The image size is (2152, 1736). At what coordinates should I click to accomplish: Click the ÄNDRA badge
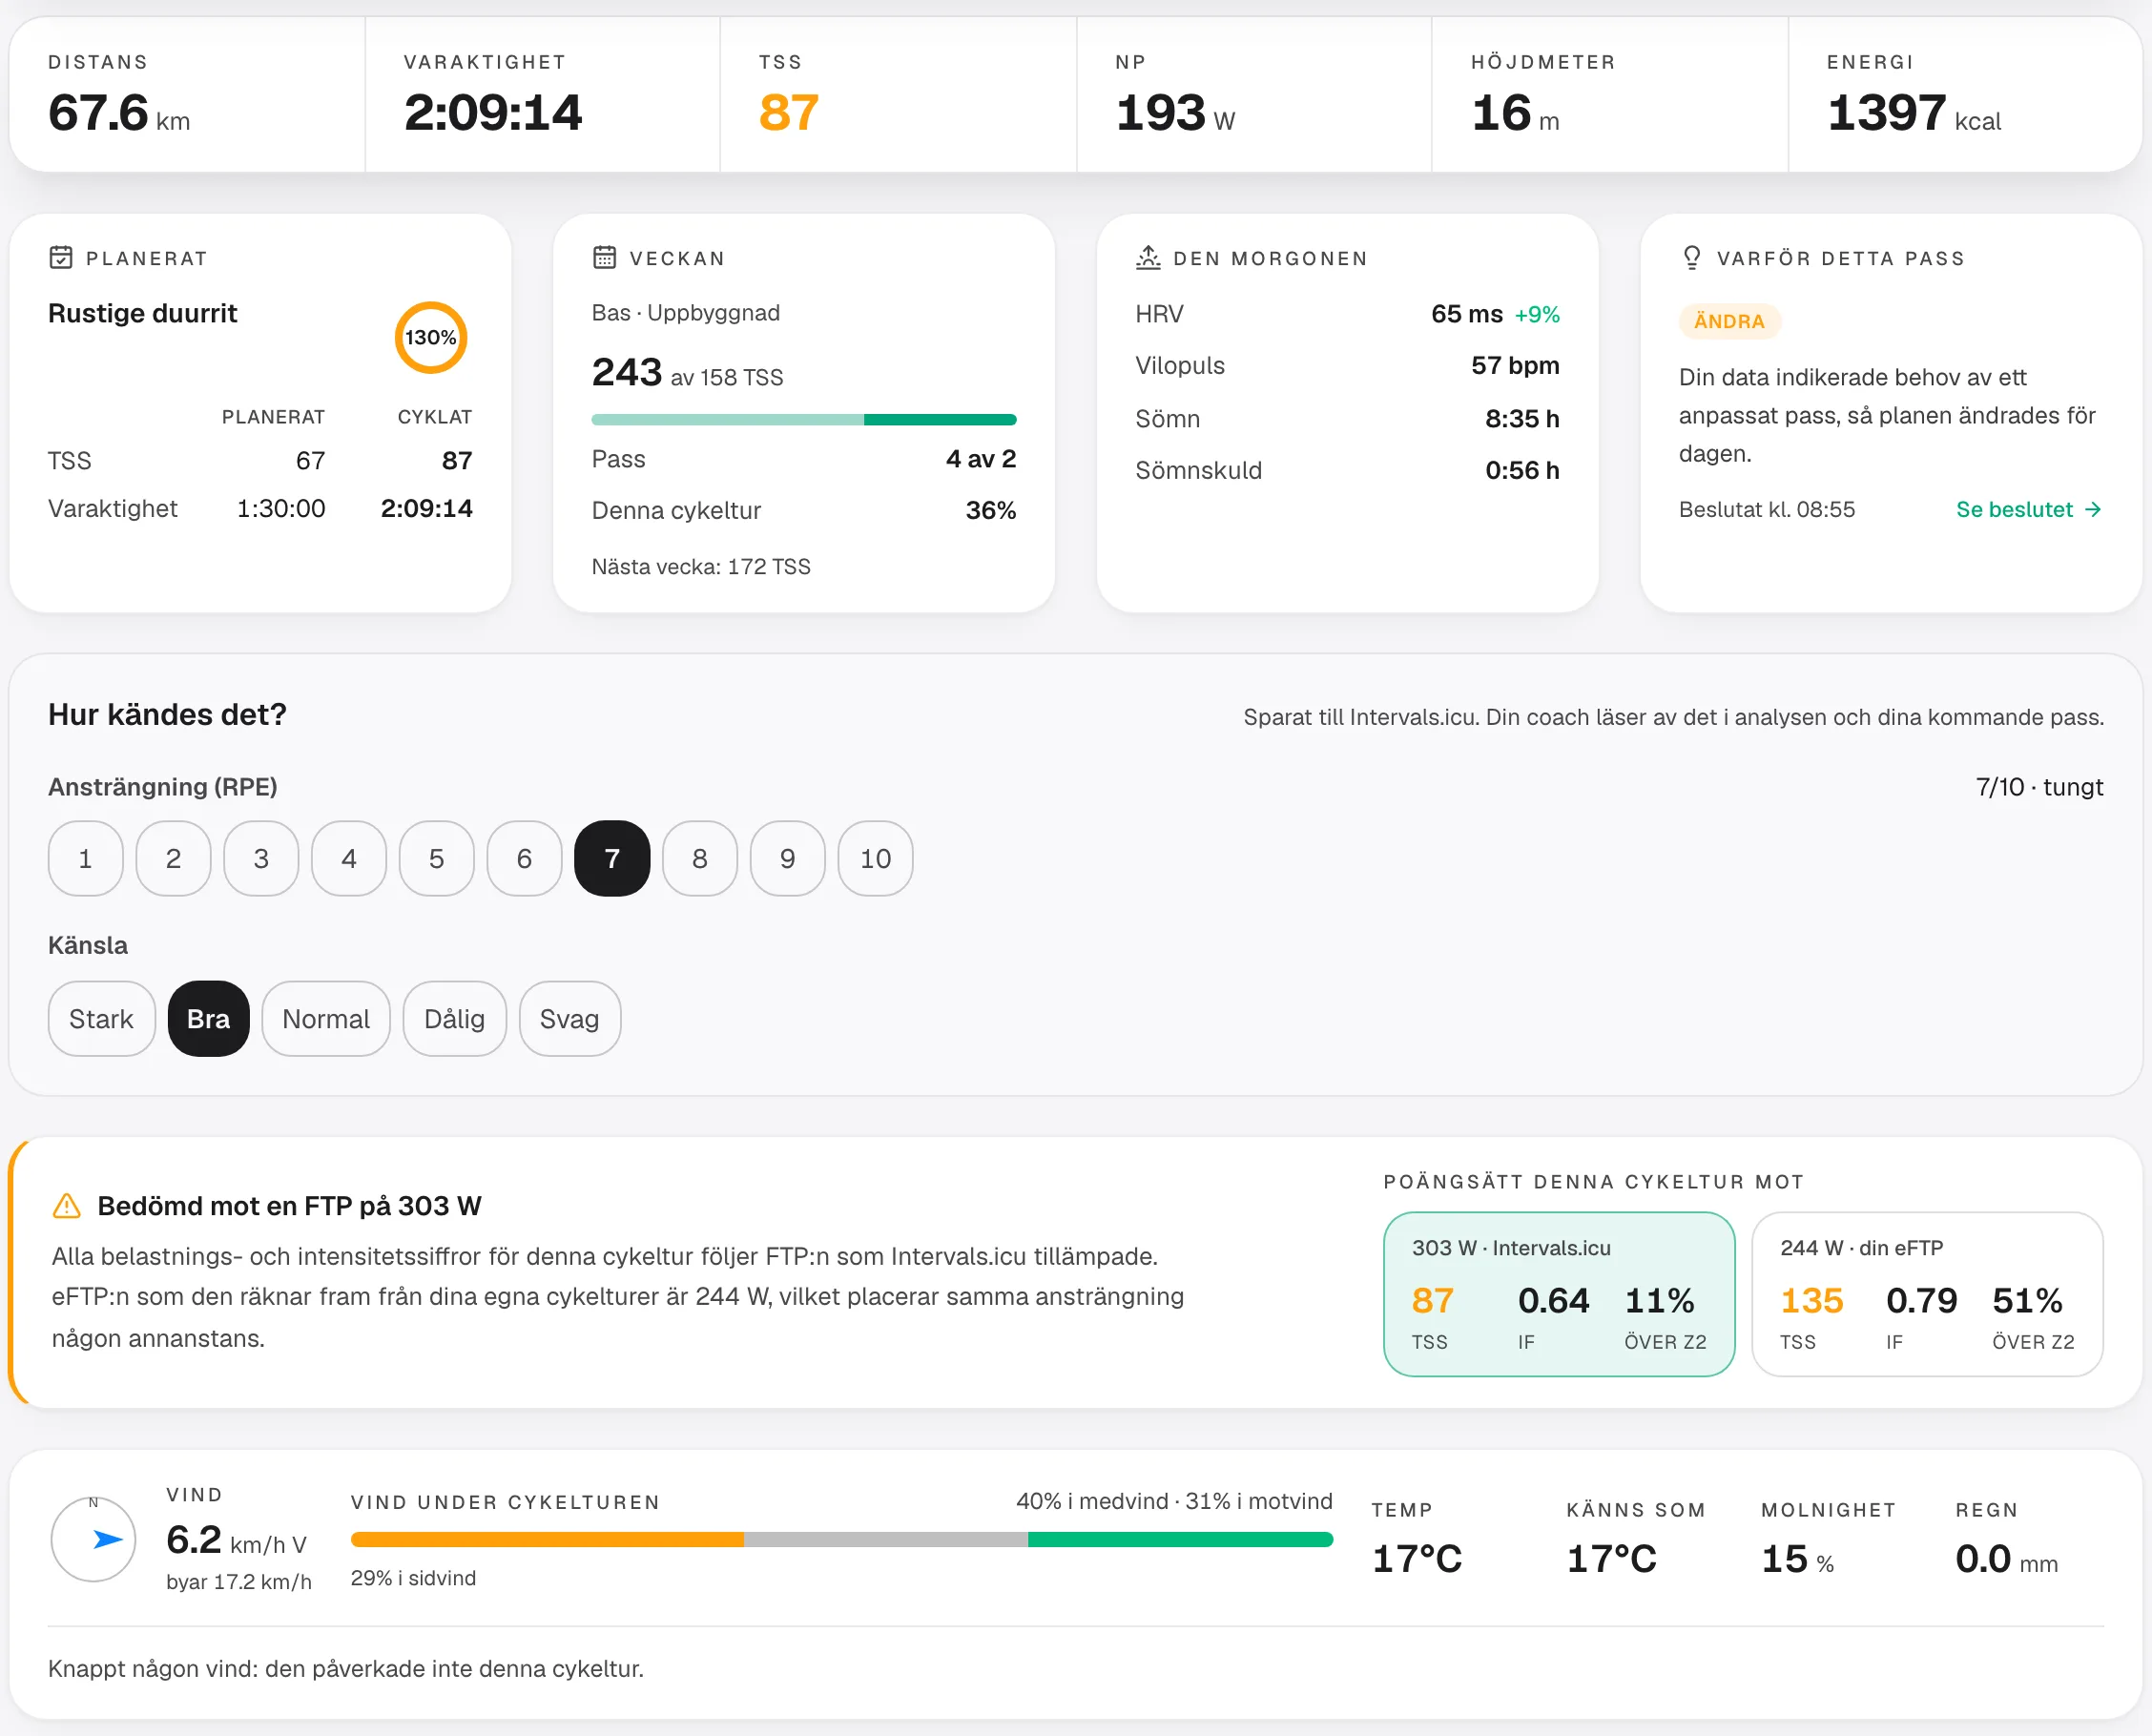[x=1730, y=322]
